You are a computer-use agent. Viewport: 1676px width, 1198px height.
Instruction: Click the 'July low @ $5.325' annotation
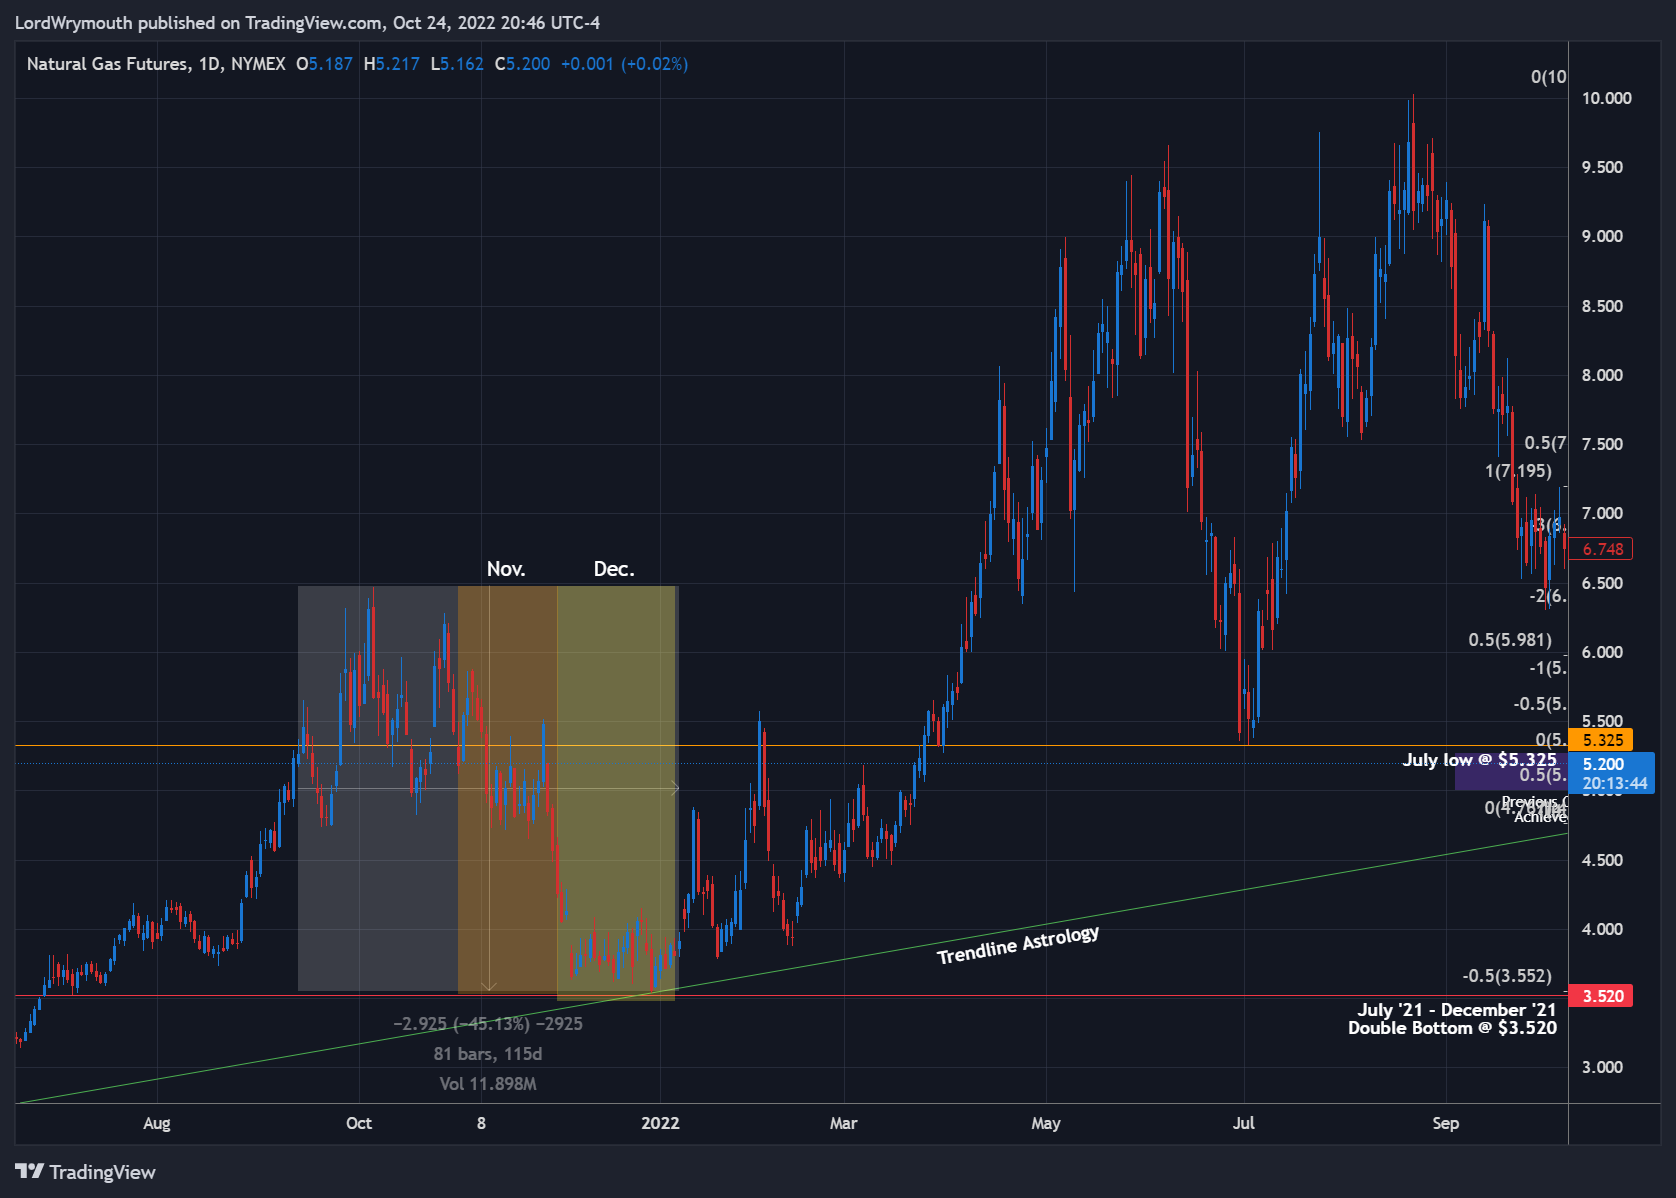1479,760
